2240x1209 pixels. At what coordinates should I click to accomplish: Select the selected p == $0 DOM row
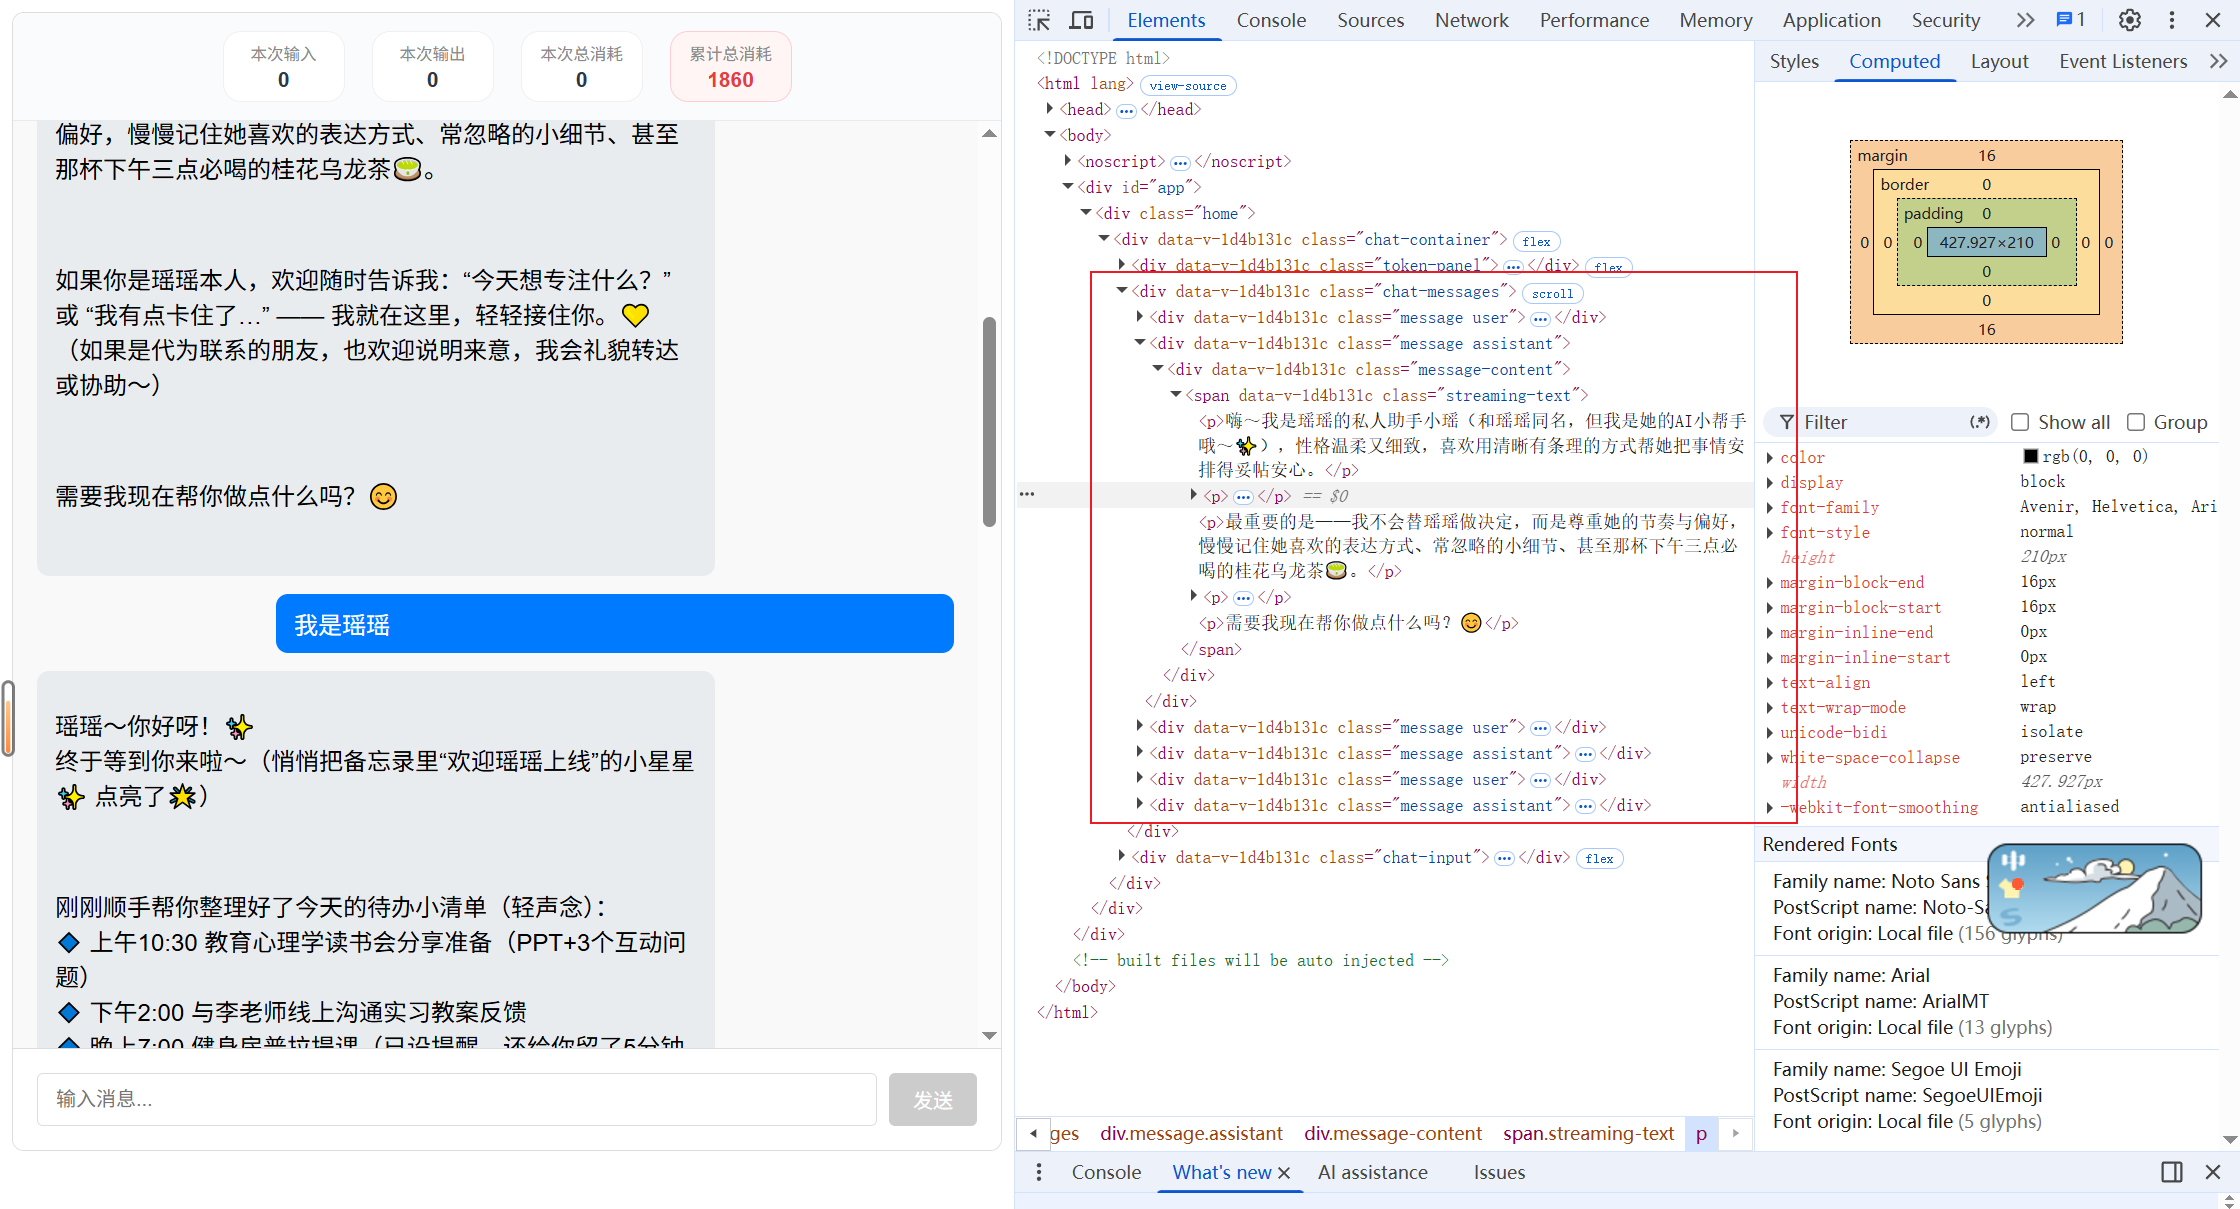(x=1386, y=496)
